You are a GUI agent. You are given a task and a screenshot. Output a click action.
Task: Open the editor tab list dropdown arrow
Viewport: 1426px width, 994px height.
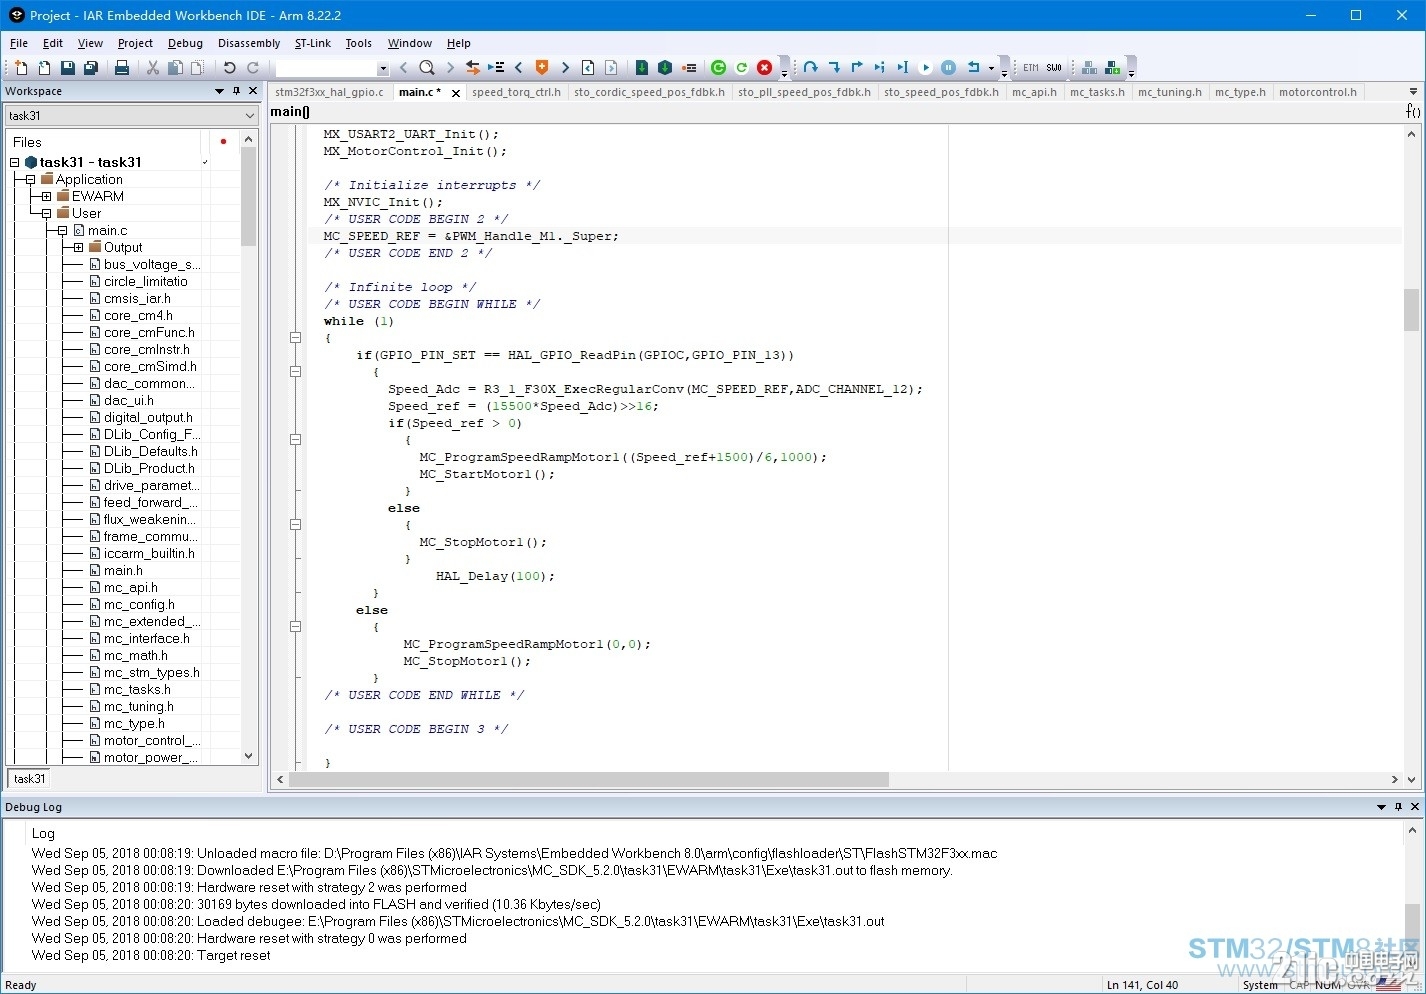(x=1413, y=92)
